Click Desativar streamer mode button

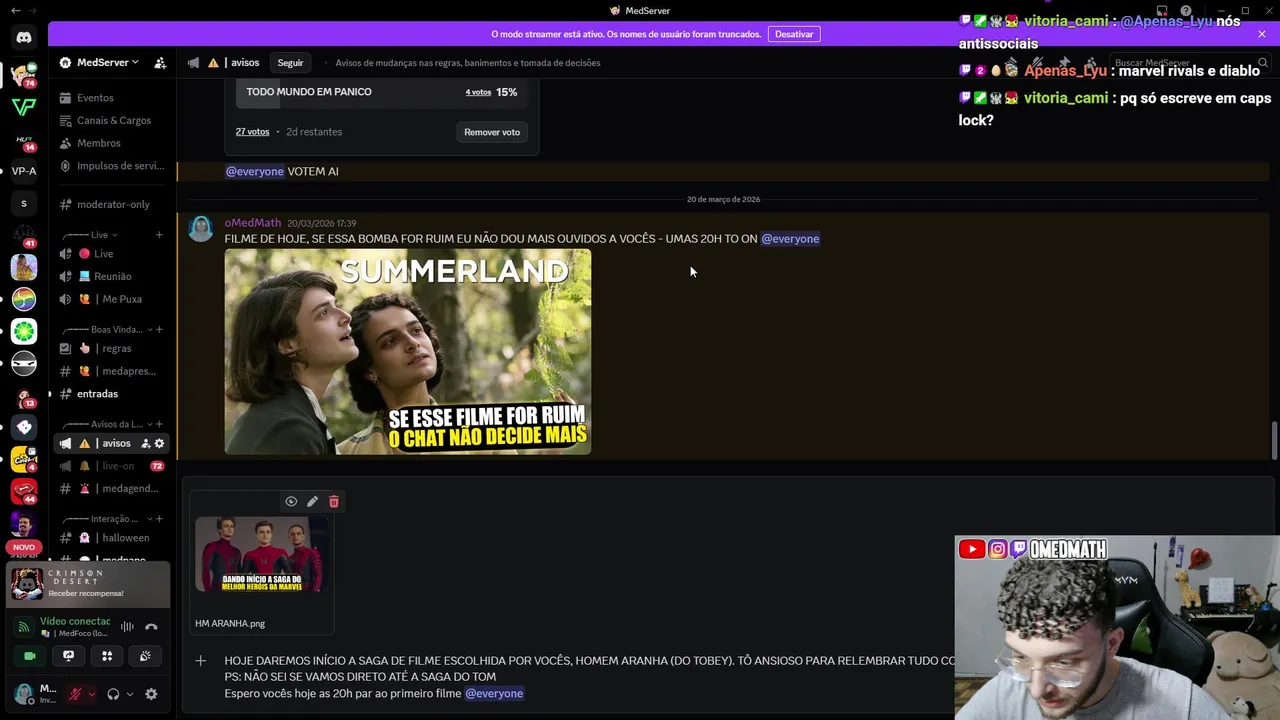[x=794, y=34]
